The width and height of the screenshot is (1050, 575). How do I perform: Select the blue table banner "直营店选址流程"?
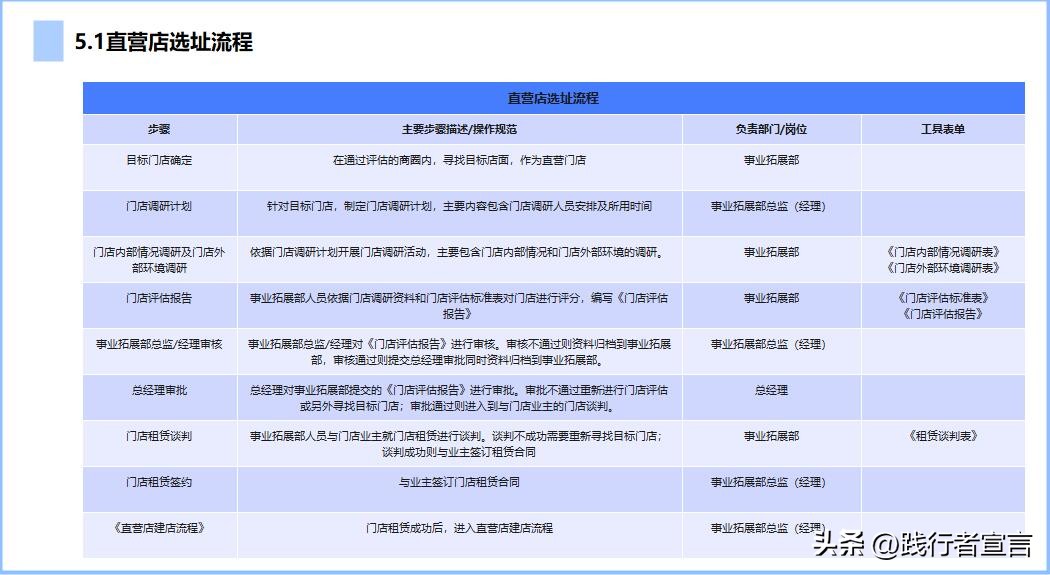click(553, 98)
